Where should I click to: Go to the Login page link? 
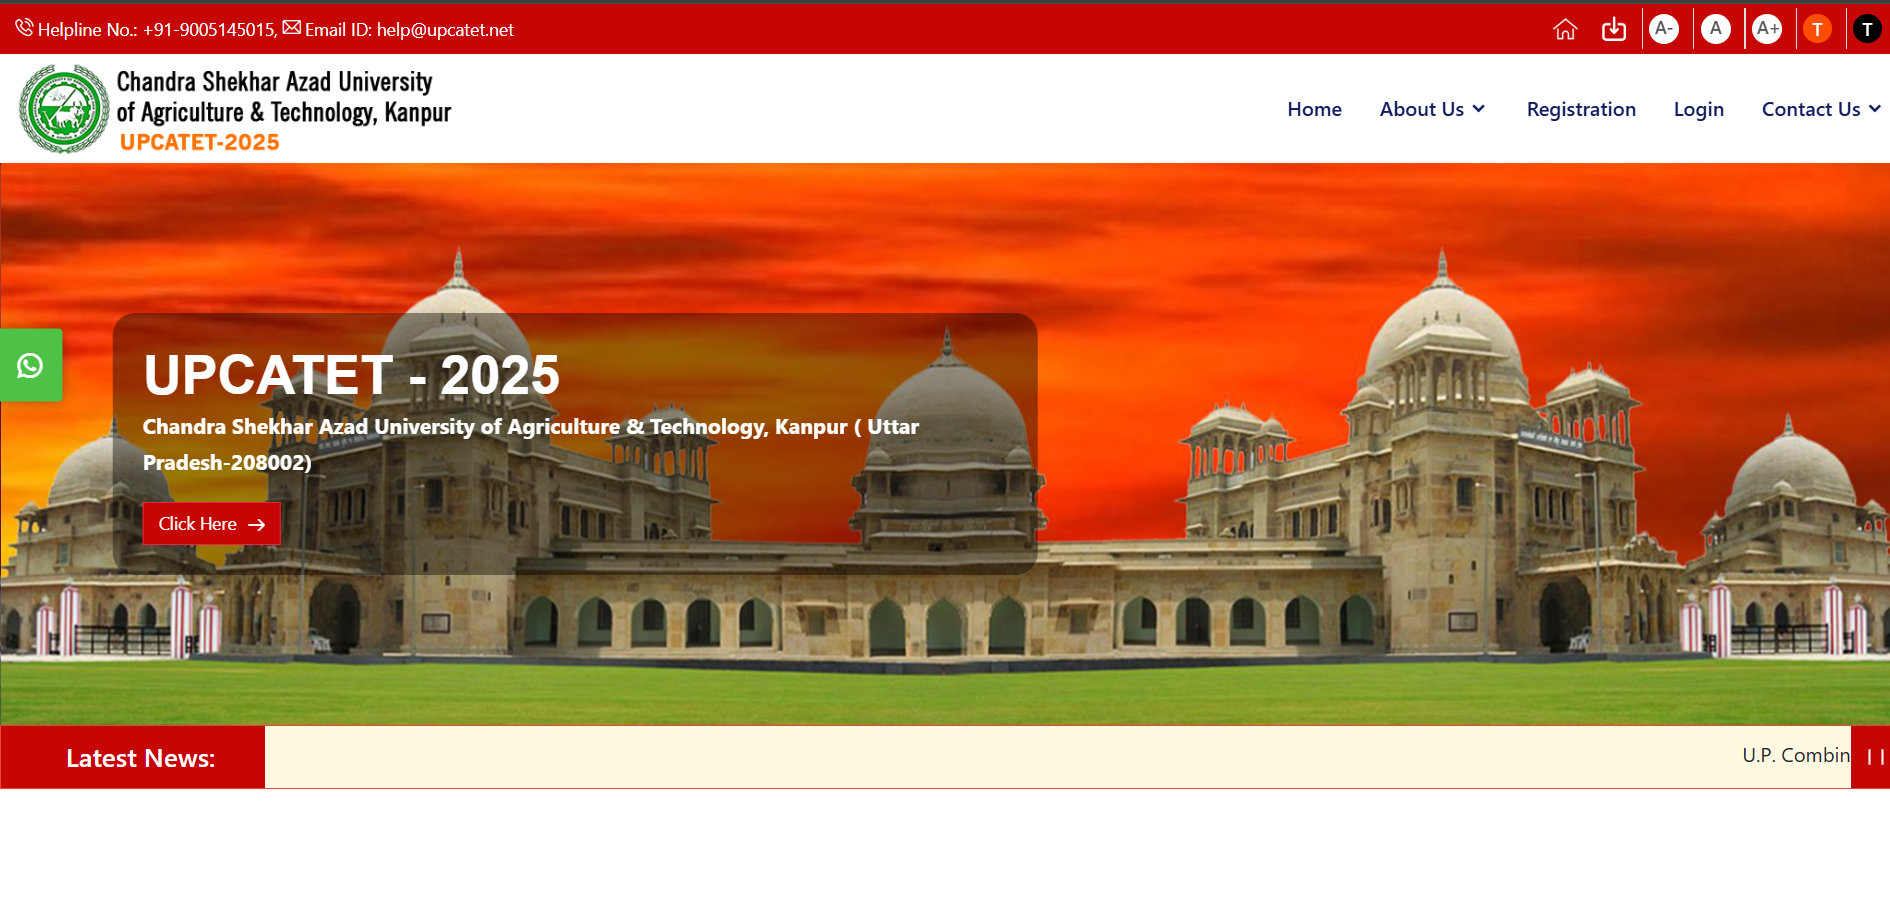(1699, 109)
